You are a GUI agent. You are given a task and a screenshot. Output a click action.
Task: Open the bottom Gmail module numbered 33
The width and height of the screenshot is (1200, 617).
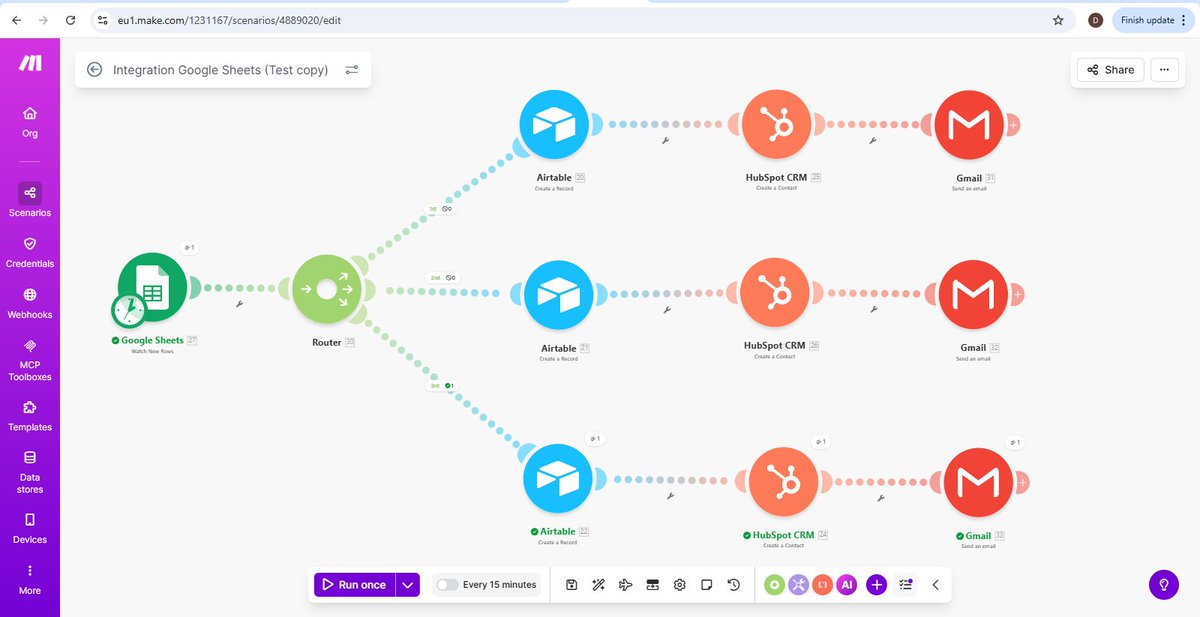point(978,481)
